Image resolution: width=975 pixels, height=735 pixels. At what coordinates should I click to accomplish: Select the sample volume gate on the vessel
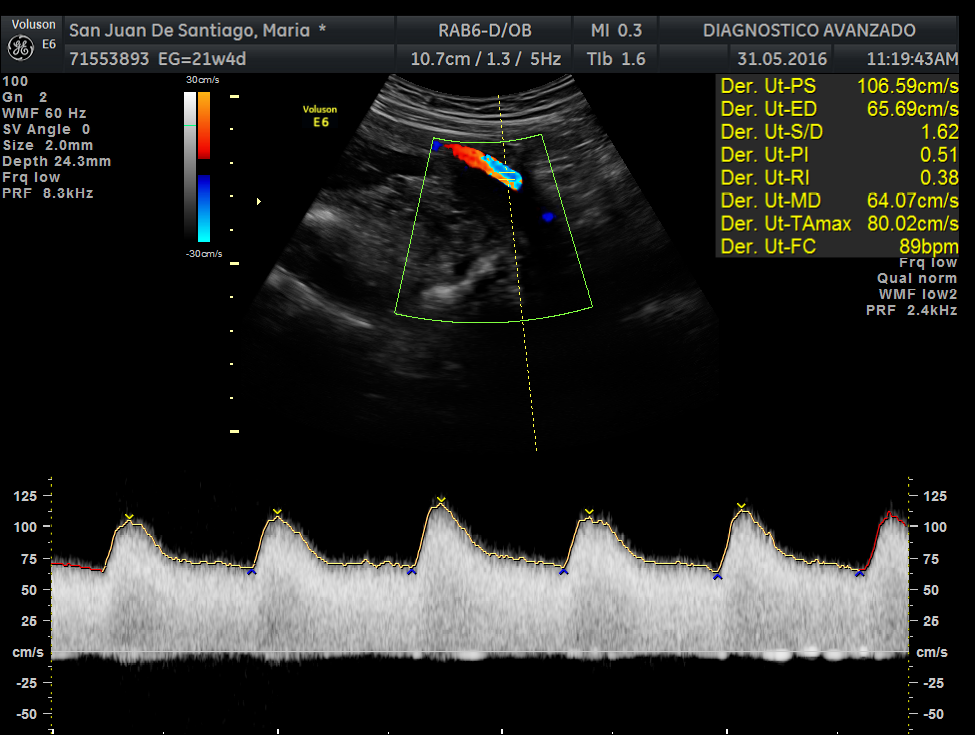point(511,179)
